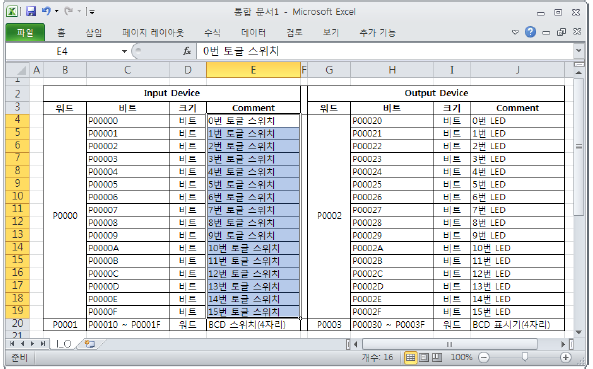The width and height of the screenshot is (593, 369).
Task: Click the horizontal scroll right arrow
Action: pyautogui.click(x=563, y=344)
